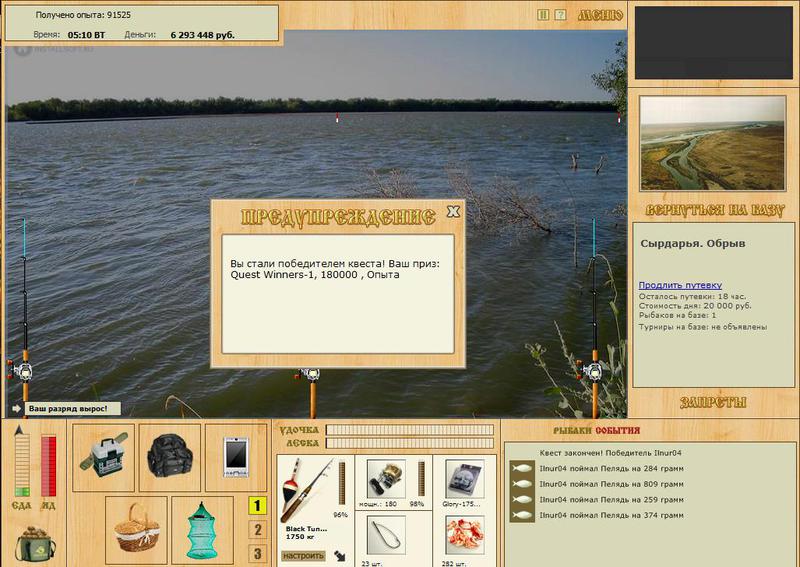Switch to the Рыбаки tab
Viewport: 800px width, 567px height.
tap(573, 431)
